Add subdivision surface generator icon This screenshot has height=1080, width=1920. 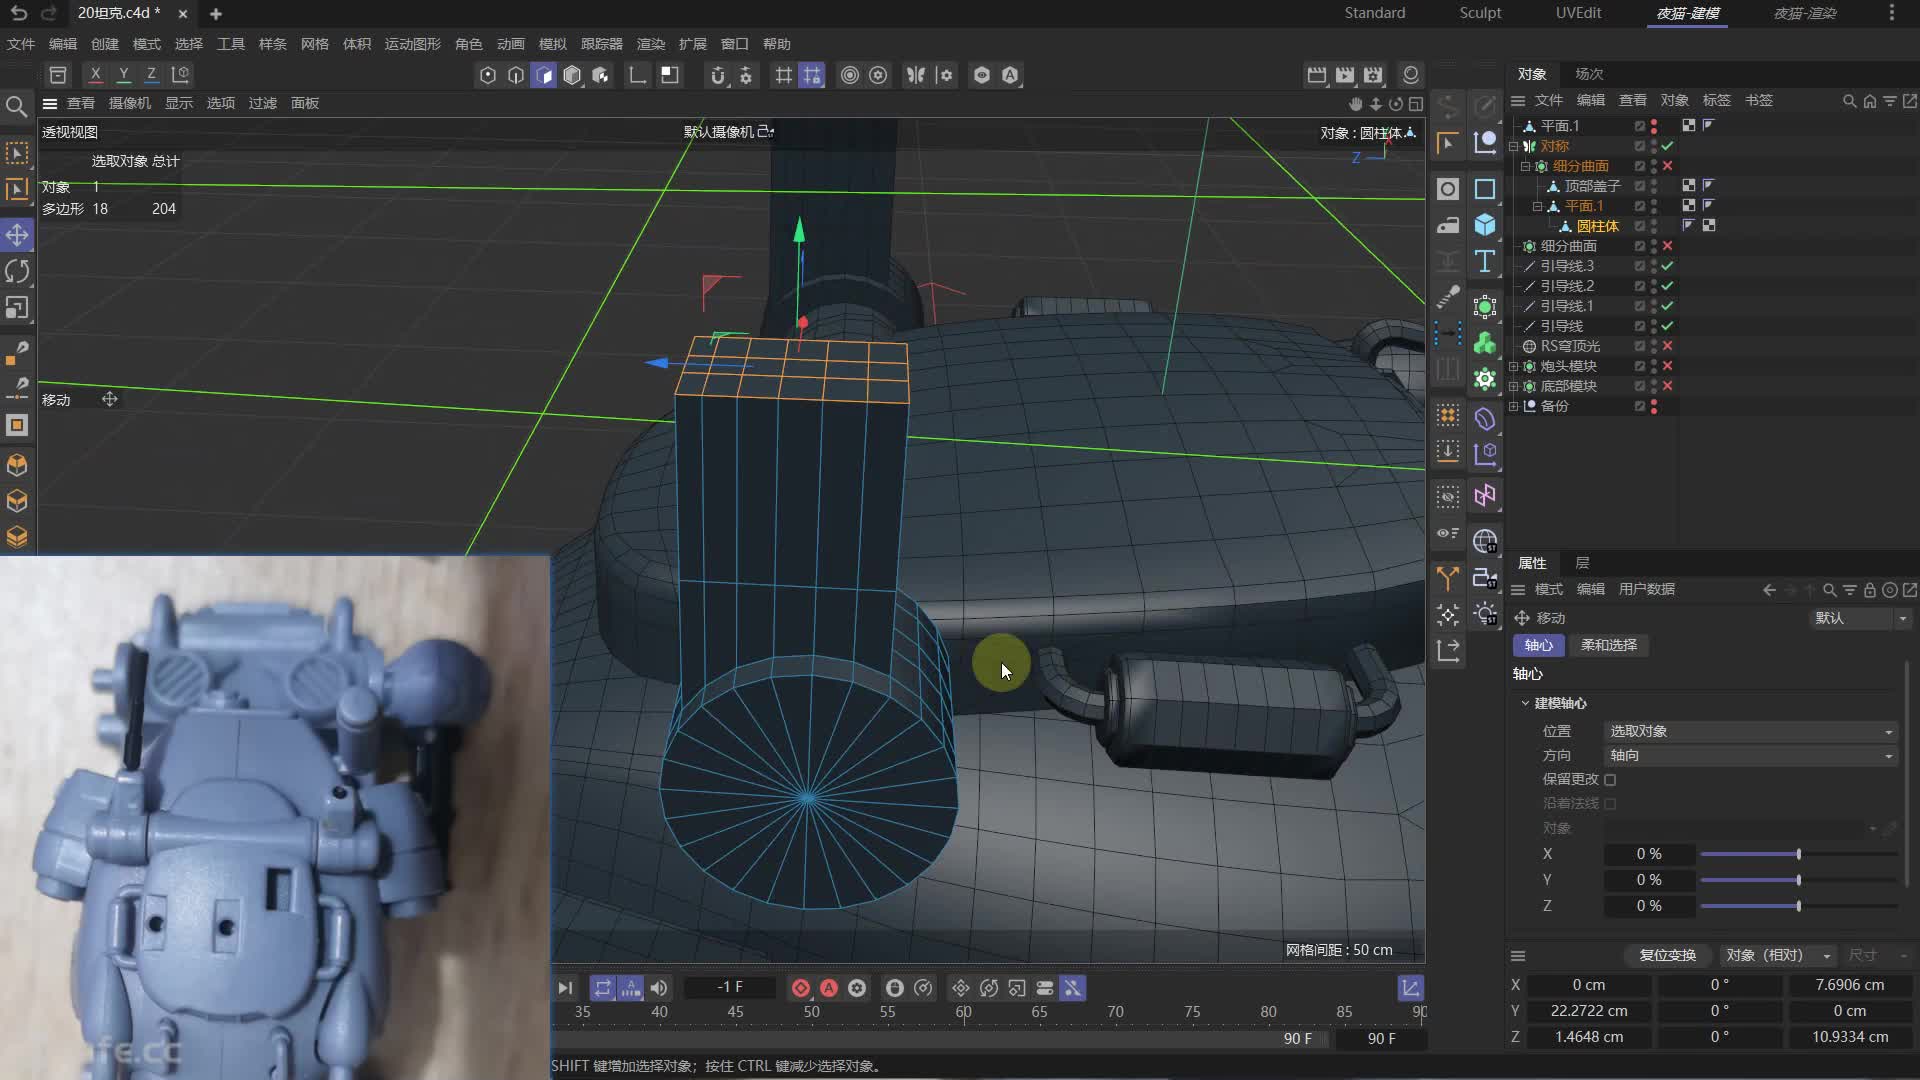(x=1485, y=306)
